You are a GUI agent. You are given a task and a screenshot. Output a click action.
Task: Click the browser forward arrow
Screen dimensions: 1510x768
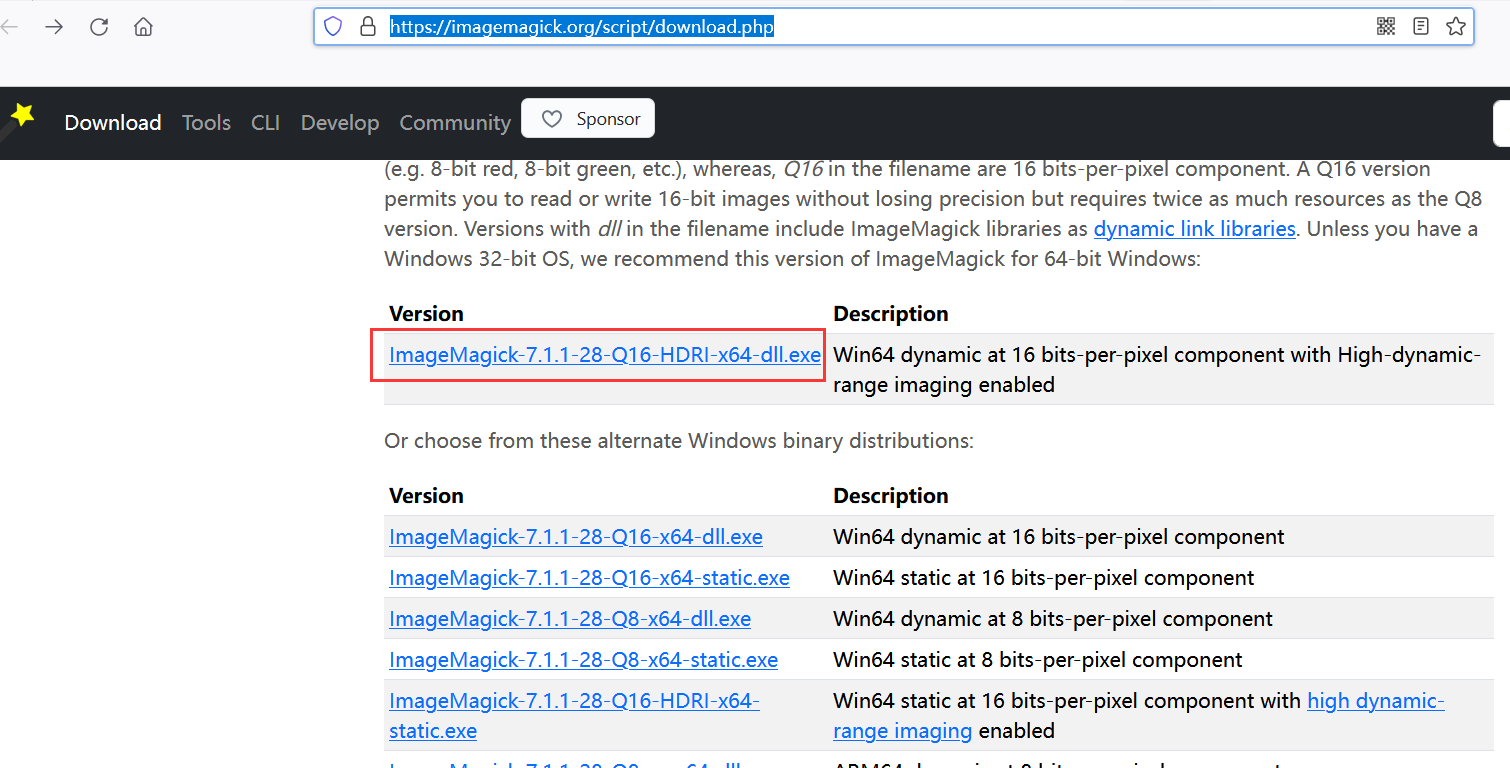pyautogui.click(x=54, y=27)
